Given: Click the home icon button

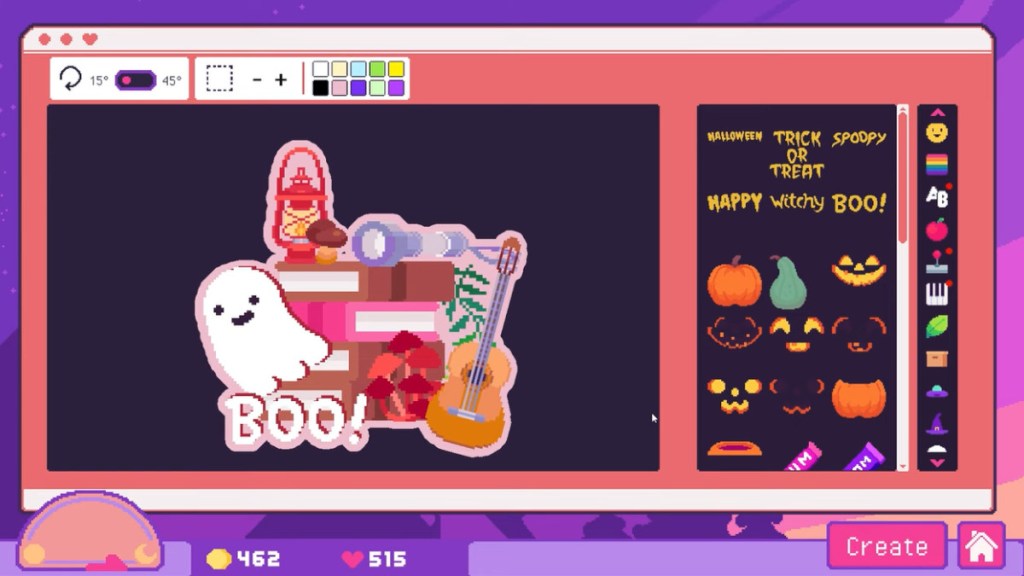Looking at the screenshot, I should [981, 546].
